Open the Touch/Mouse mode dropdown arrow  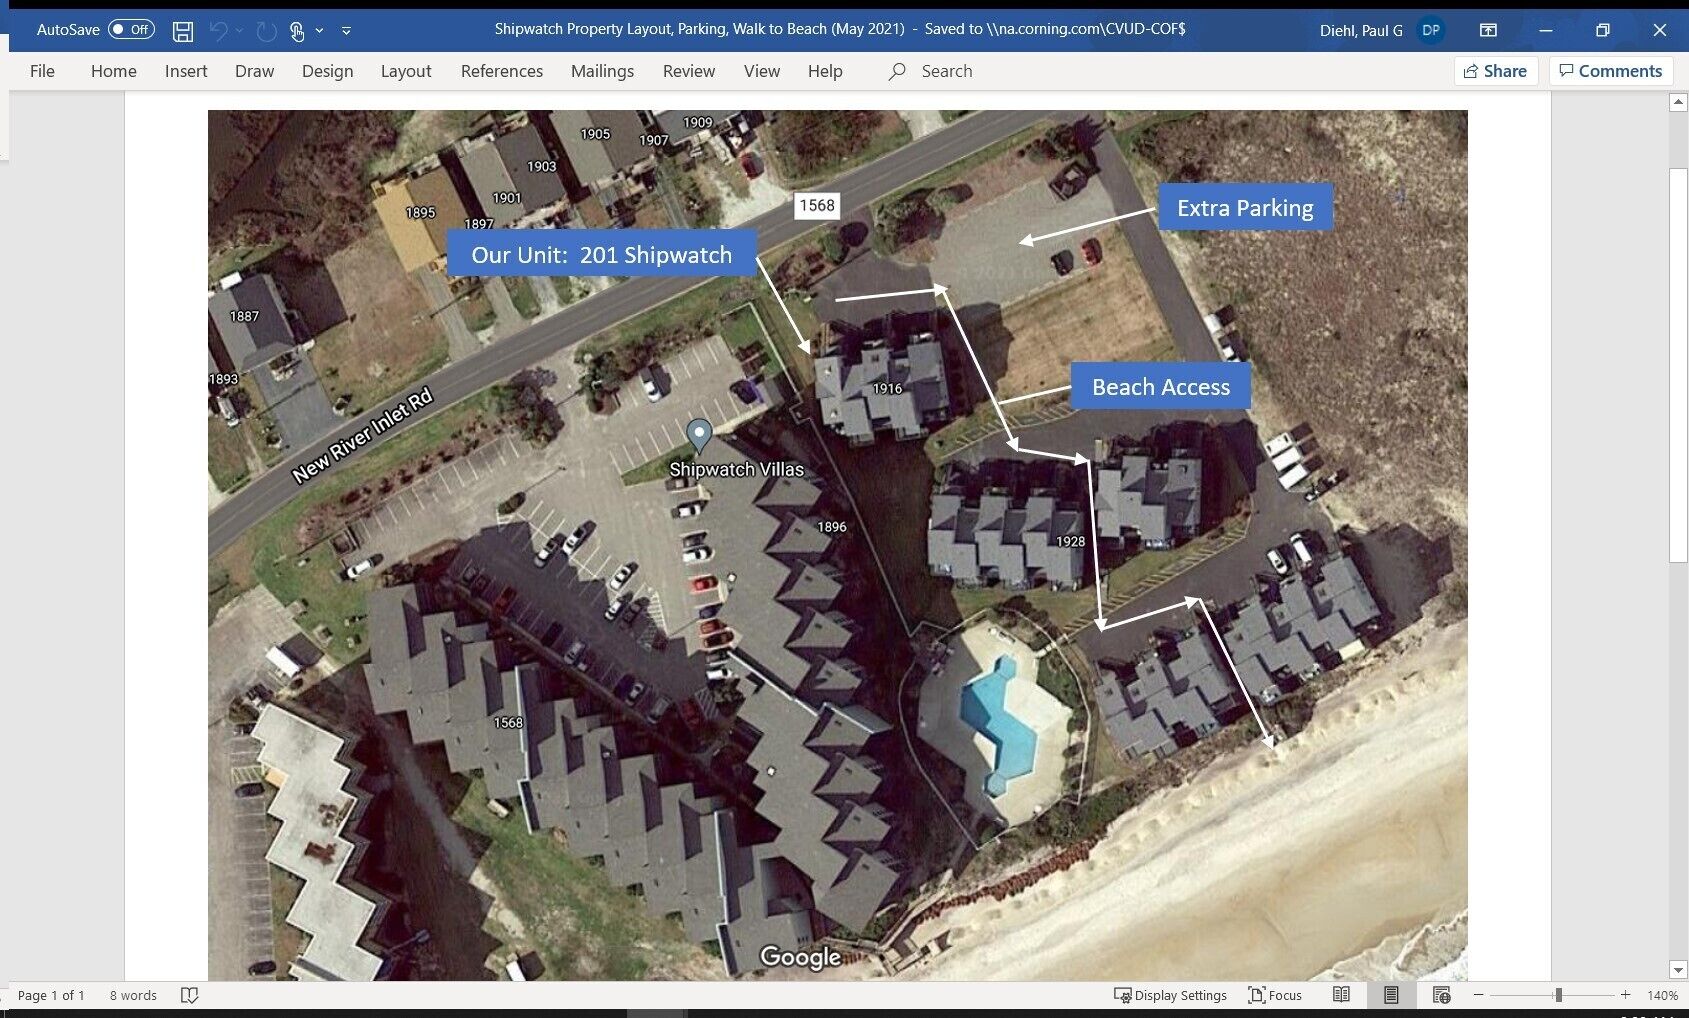tap(319, 31)
